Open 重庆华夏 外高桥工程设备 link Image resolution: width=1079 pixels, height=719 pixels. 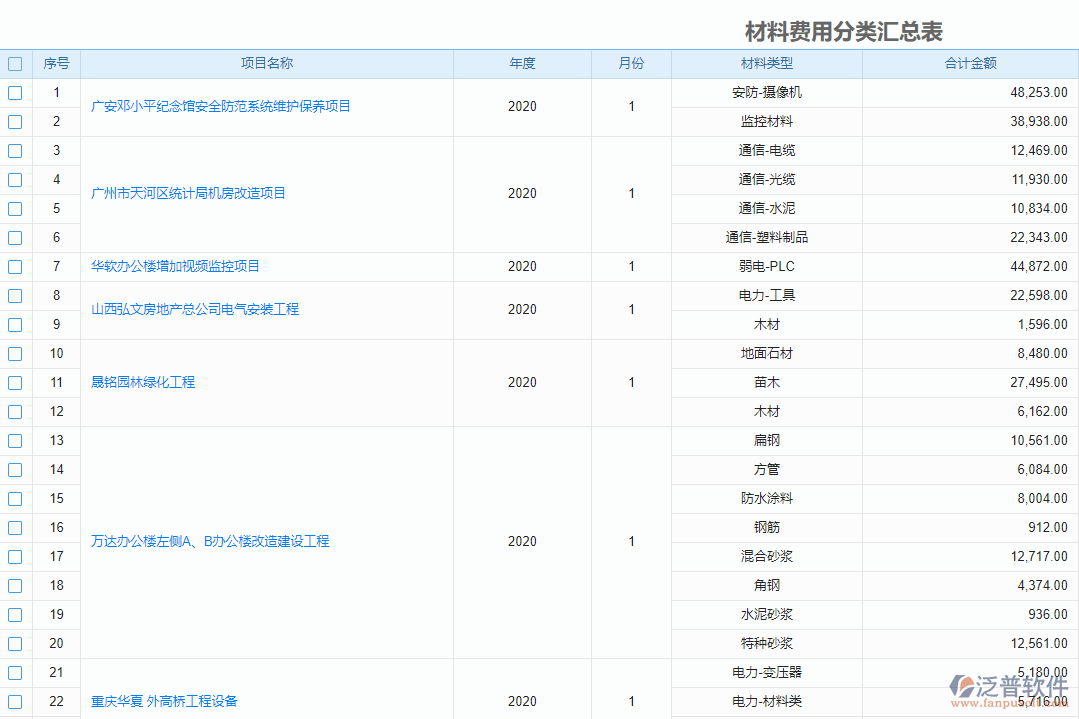point(165,701)
